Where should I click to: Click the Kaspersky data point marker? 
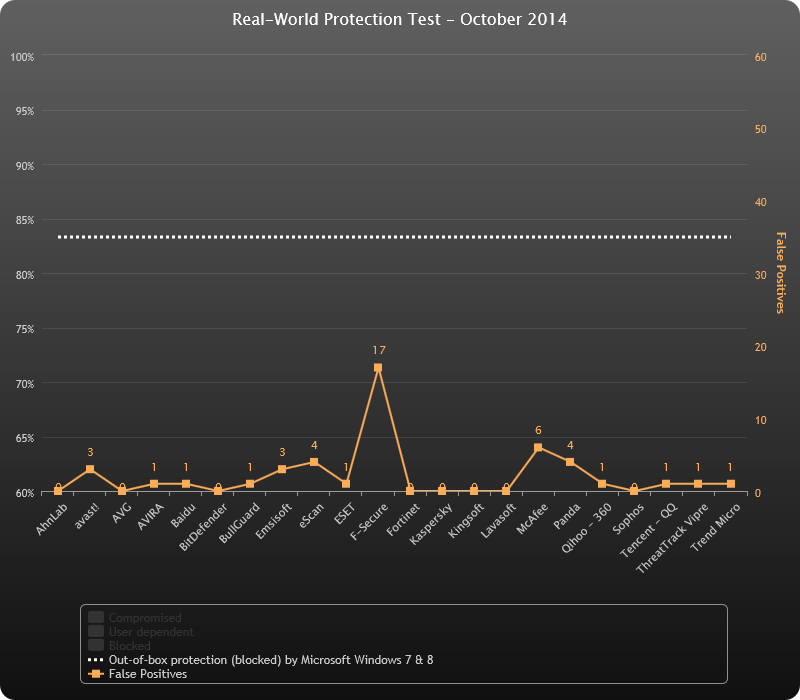click(442, 491)
